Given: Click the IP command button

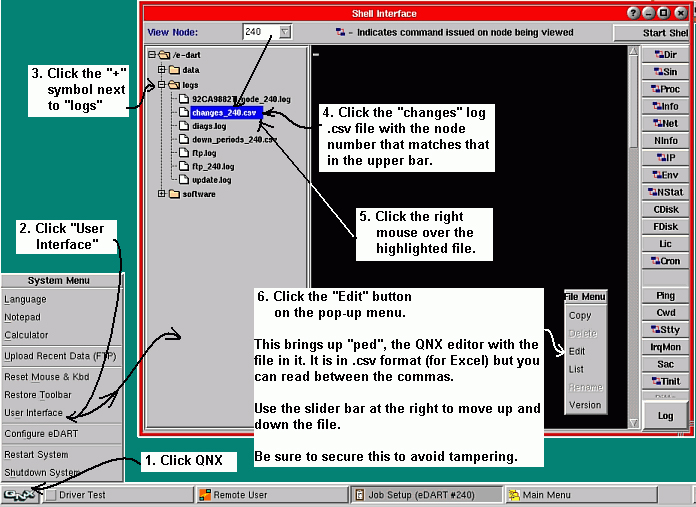Looking at the screenshot, I should point(665,158).
